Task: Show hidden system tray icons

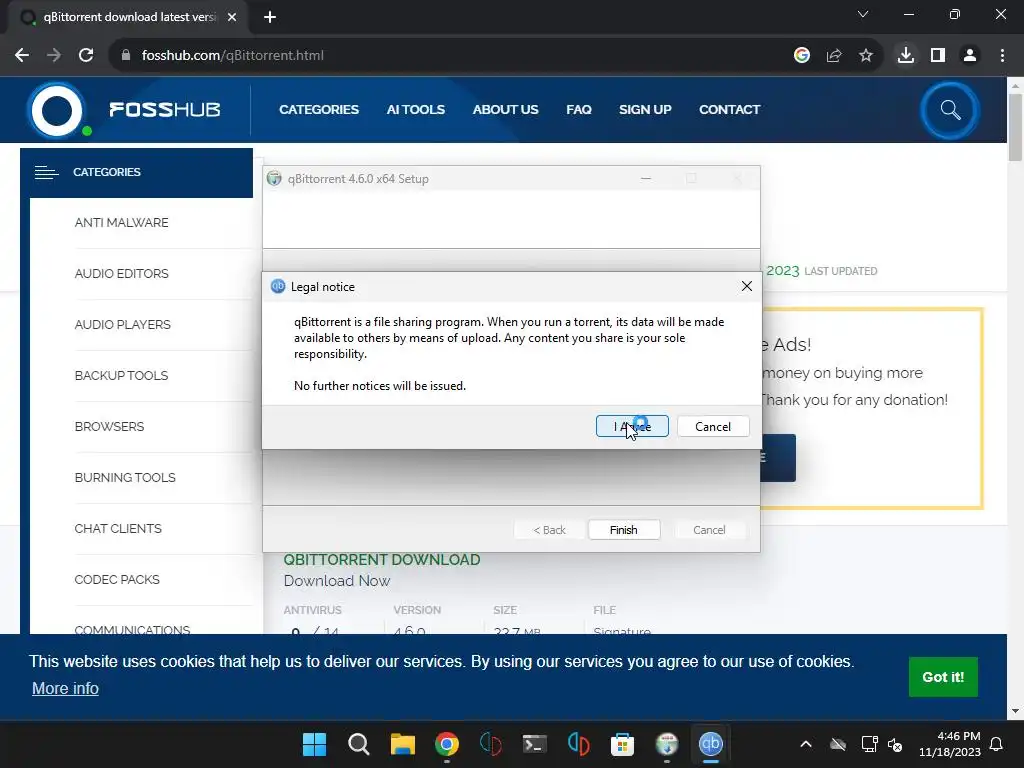Action: click(x=806, y=744)
